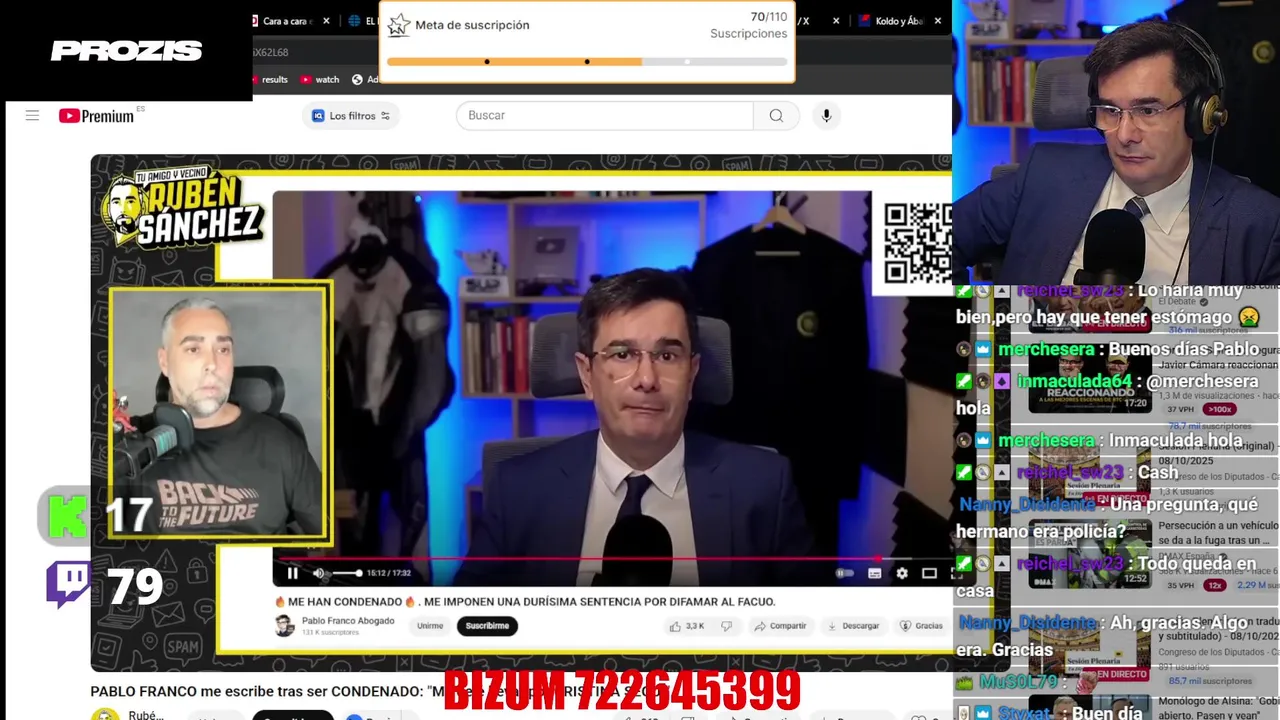Click the Twitch viewer count icon

click(68, 585)
